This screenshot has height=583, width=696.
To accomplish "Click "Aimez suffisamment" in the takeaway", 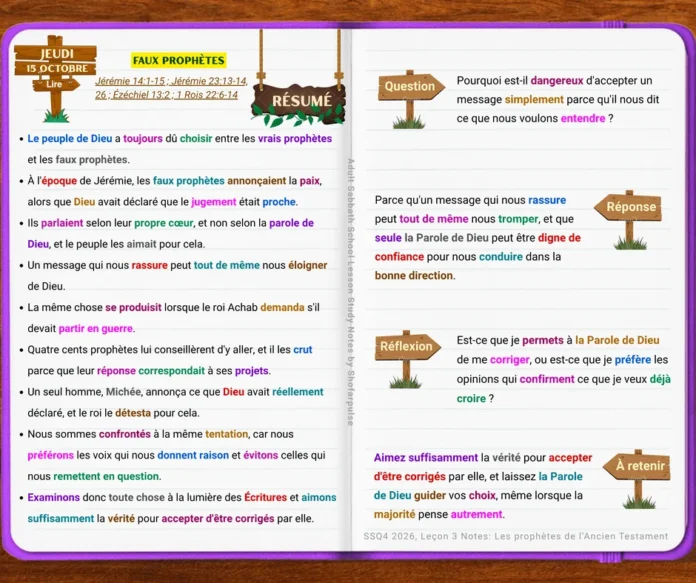I will pos(426,458).
